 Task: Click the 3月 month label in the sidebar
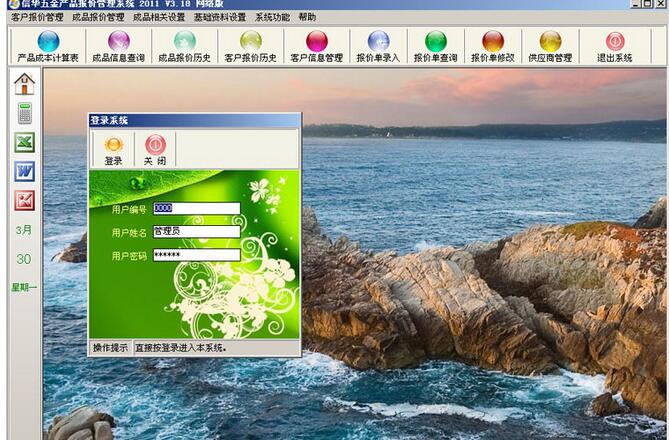[x=24, y=230]
